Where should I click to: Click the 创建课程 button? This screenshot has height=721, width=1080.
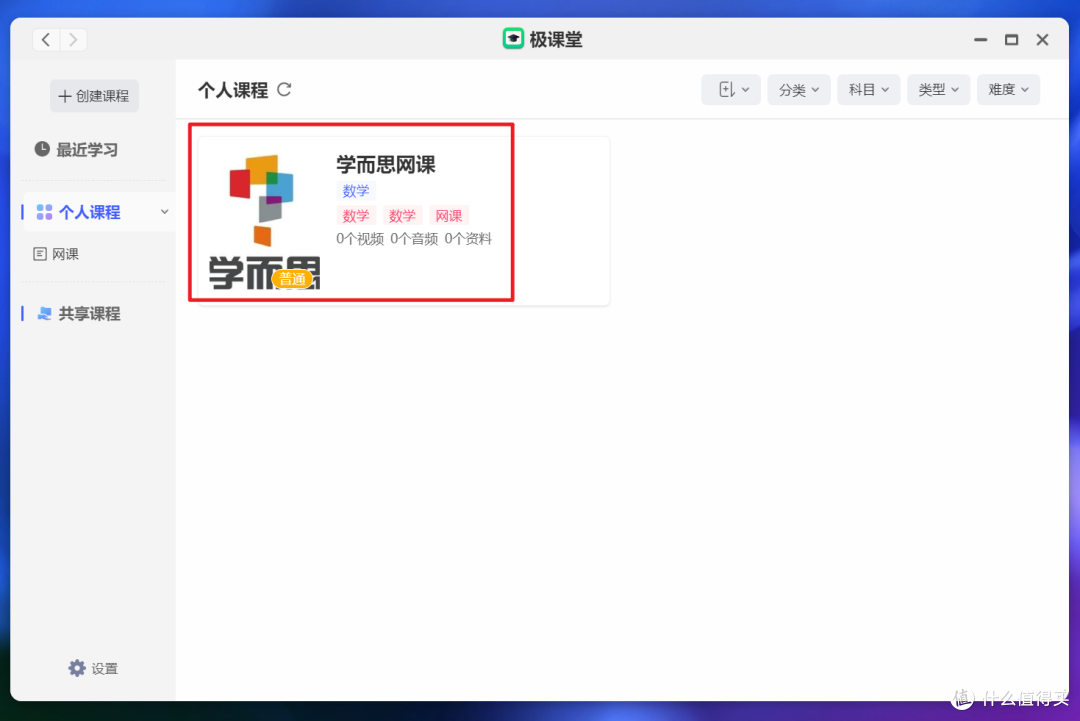coord(94,96)
